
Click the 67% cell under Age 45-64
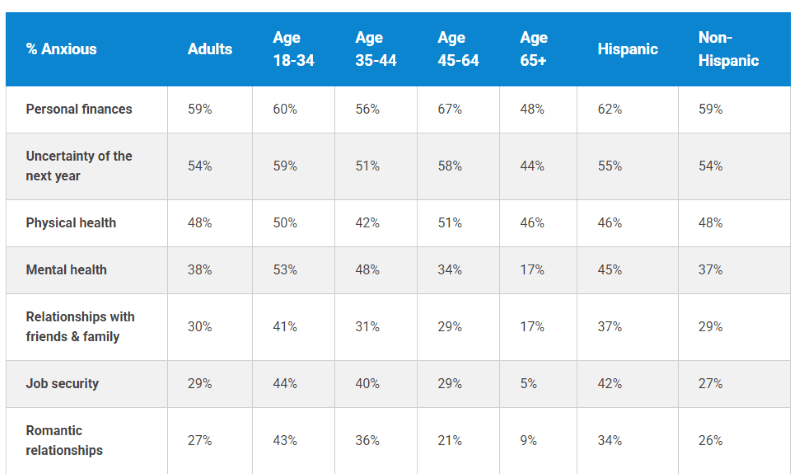[450, 109]
